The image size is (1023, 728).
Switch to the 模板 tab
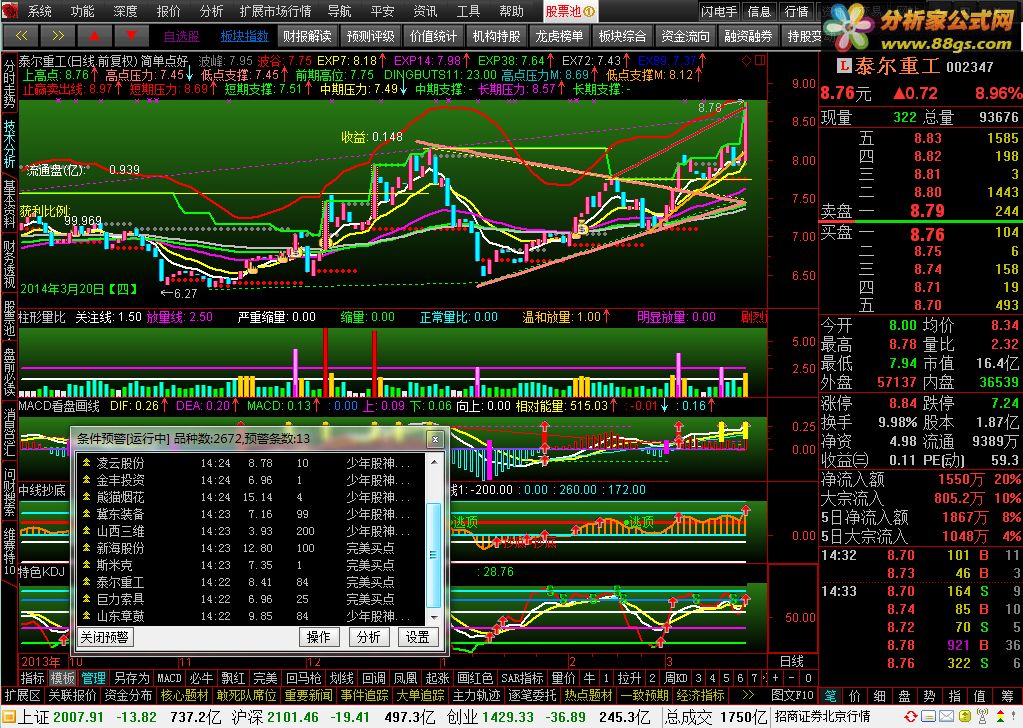[63, 678]
